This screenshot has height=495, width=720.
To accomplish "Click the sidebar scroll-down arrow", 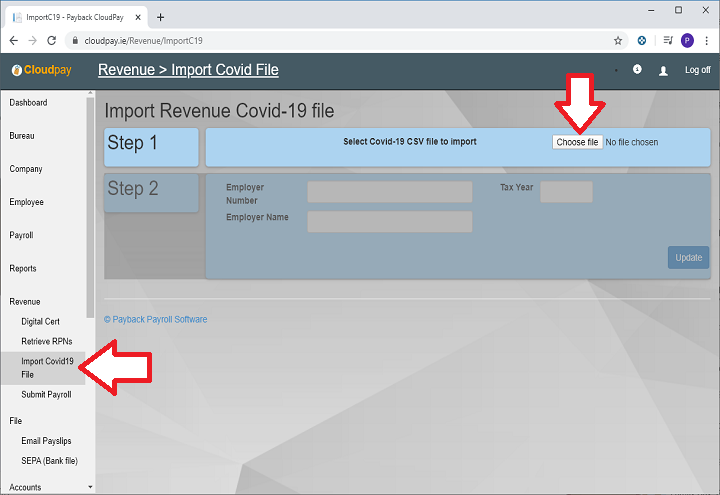I will [91, 487].
